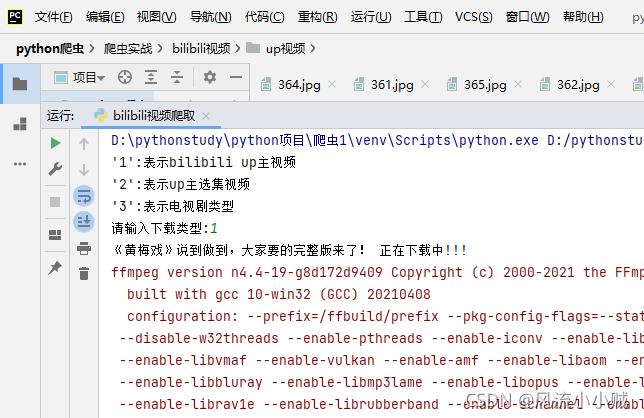Click the '3':表示电视剧类型 line
The height and width of the screenshot is (418, 644).
coord(172,206)
